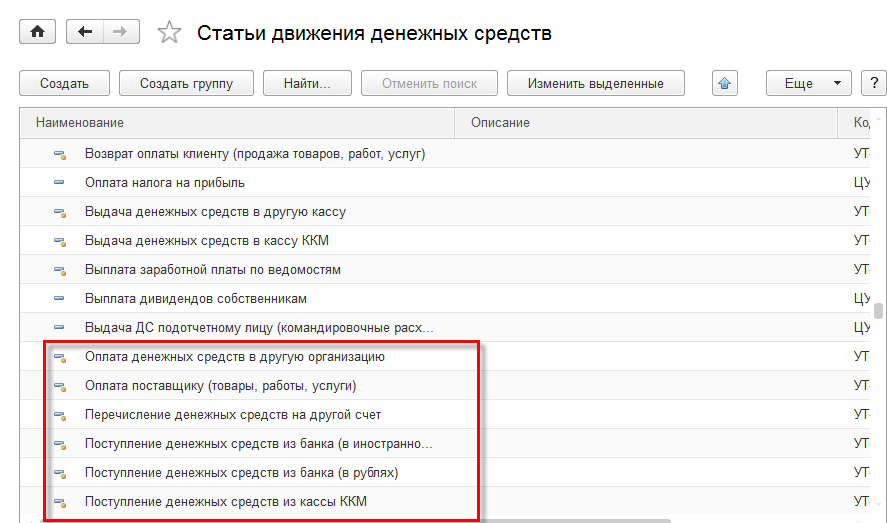This screenshot has height=523, width=887.
Task: Click icon beside Выплата дивидендов собственникам
Action: click(59, 299)
